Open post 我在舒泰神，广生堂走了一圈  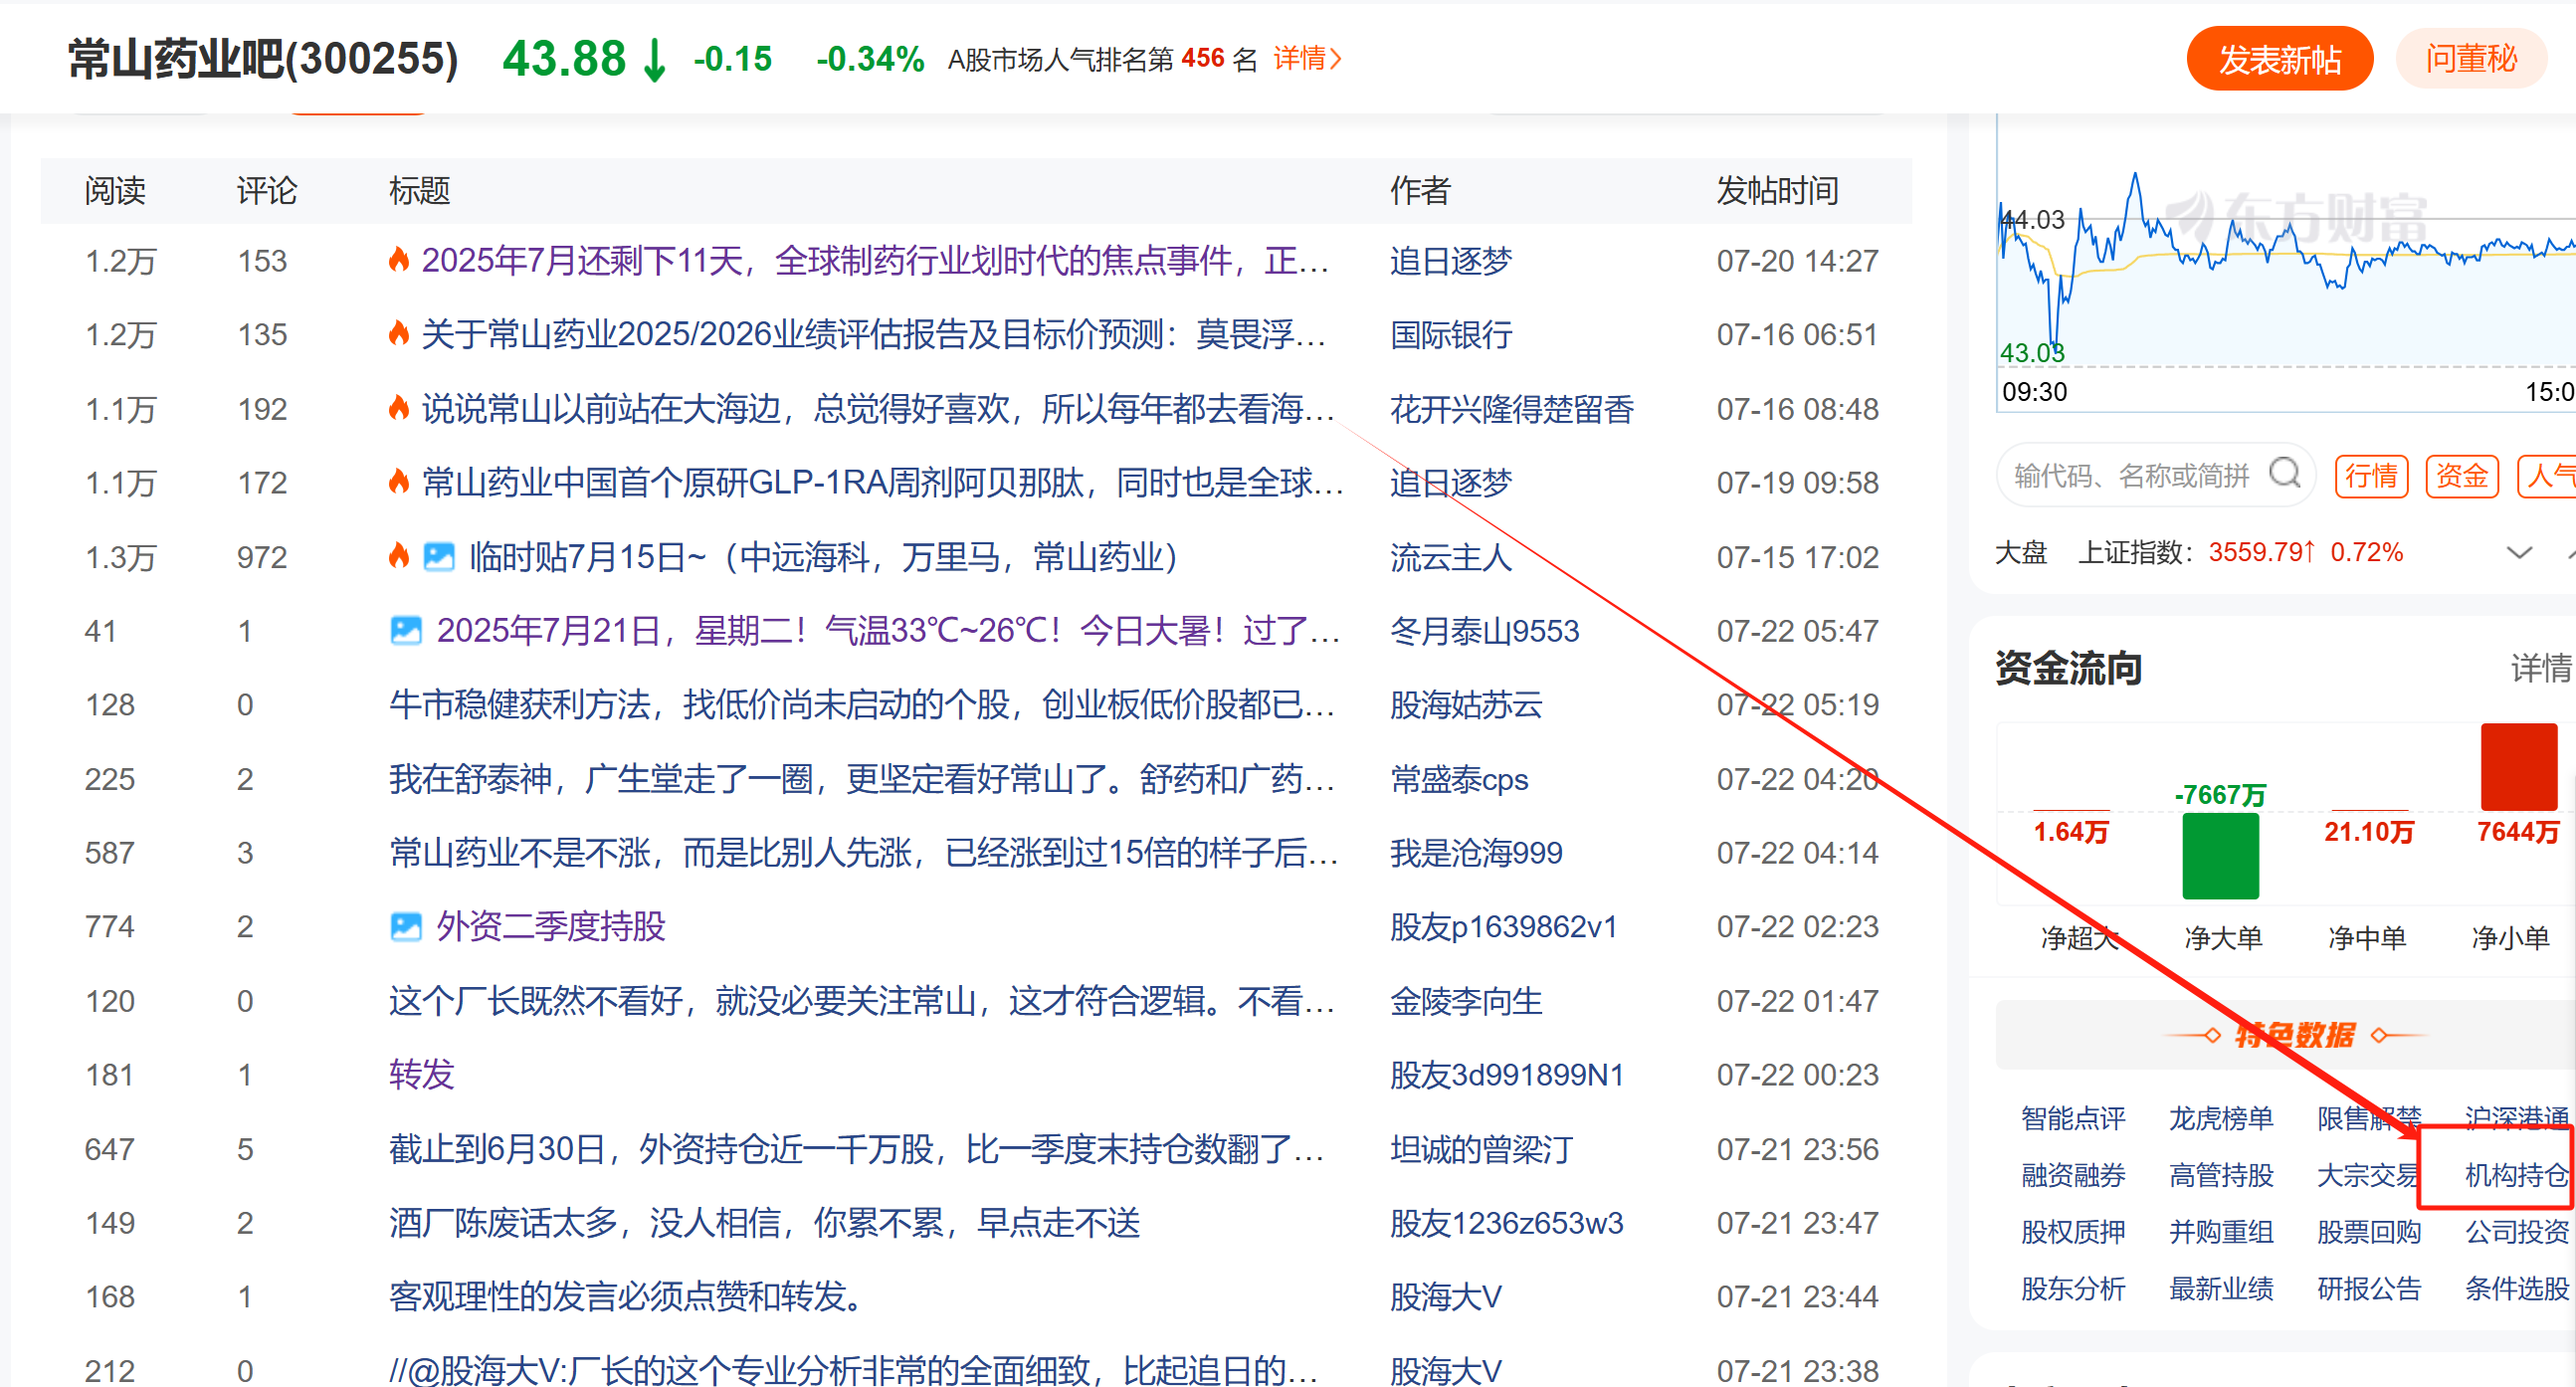(862, 778)
